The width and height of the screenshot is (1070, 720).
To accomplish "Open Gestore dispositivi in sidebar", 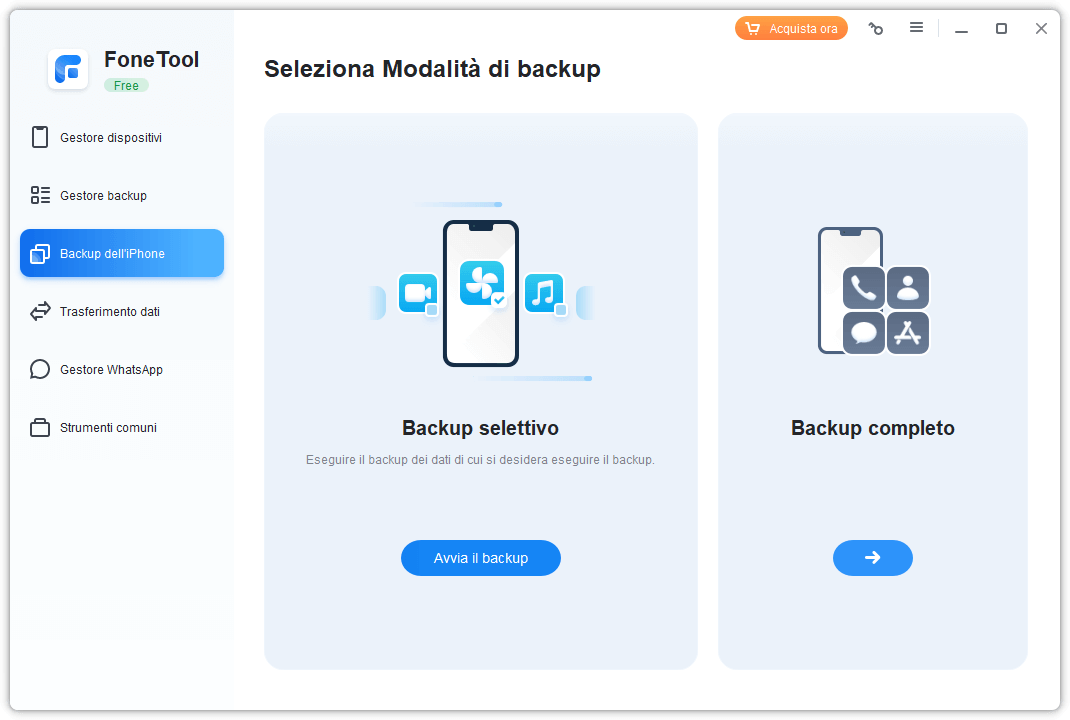I will click(x=111, y=138).
